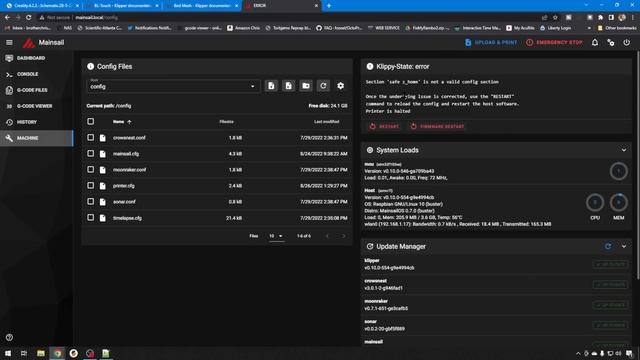
Task: Refresh the Update Manager
Action: [608, 246]
